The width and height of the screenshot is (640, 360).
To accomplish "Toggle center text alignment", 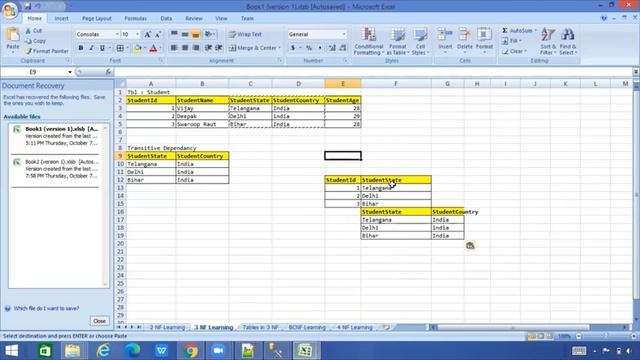I will pos(185,48).
